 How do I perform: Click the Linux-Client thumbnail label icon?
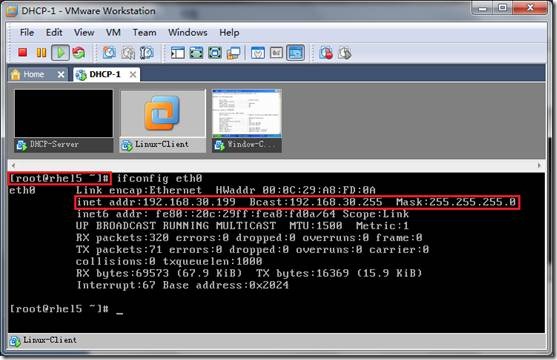(126, 145)
